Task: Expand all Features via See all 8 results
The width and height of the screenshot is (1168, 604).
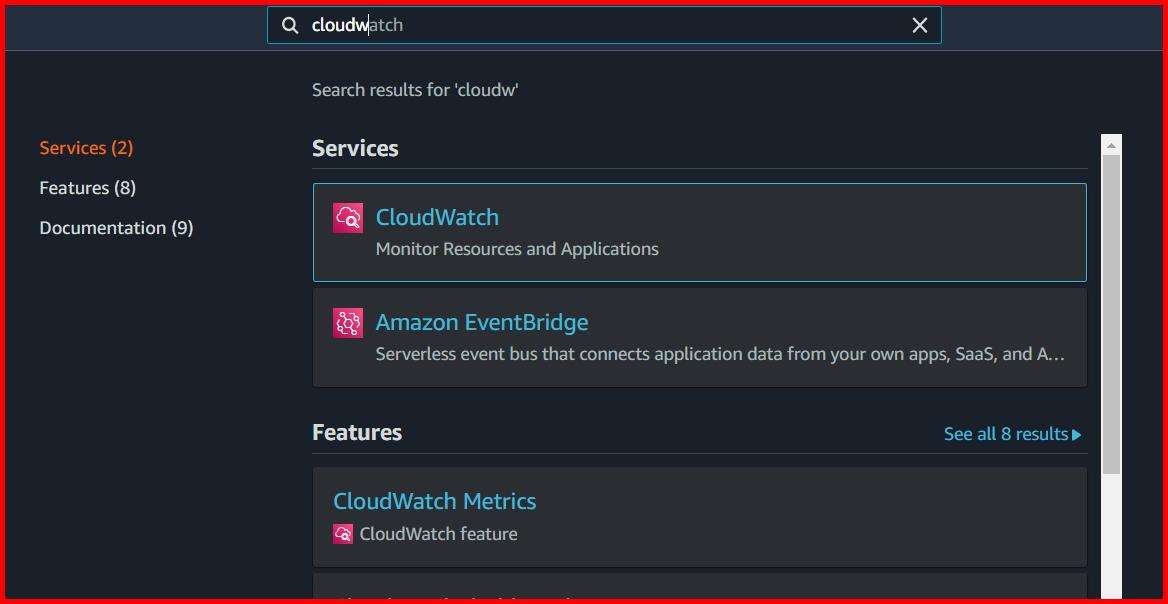Action: pyautogui.click(x=1012, y=433)
